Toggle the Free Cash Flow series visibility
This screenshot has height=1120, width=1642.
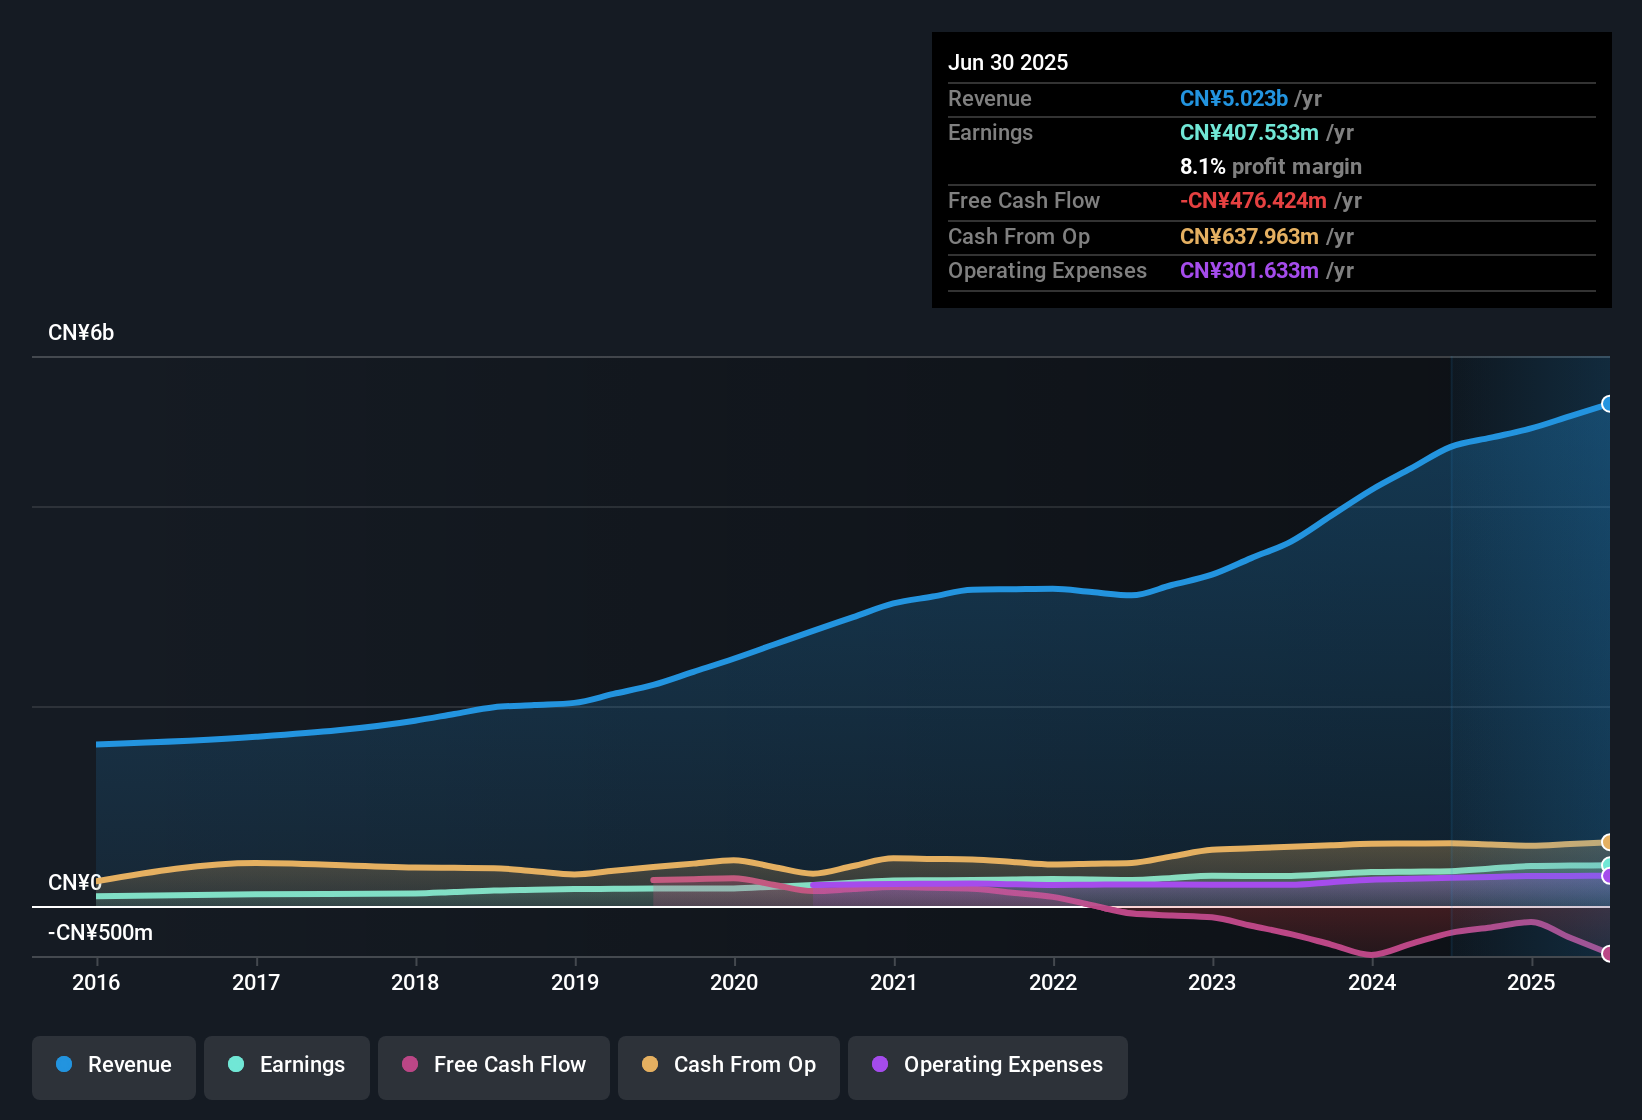pos(493,1065)
